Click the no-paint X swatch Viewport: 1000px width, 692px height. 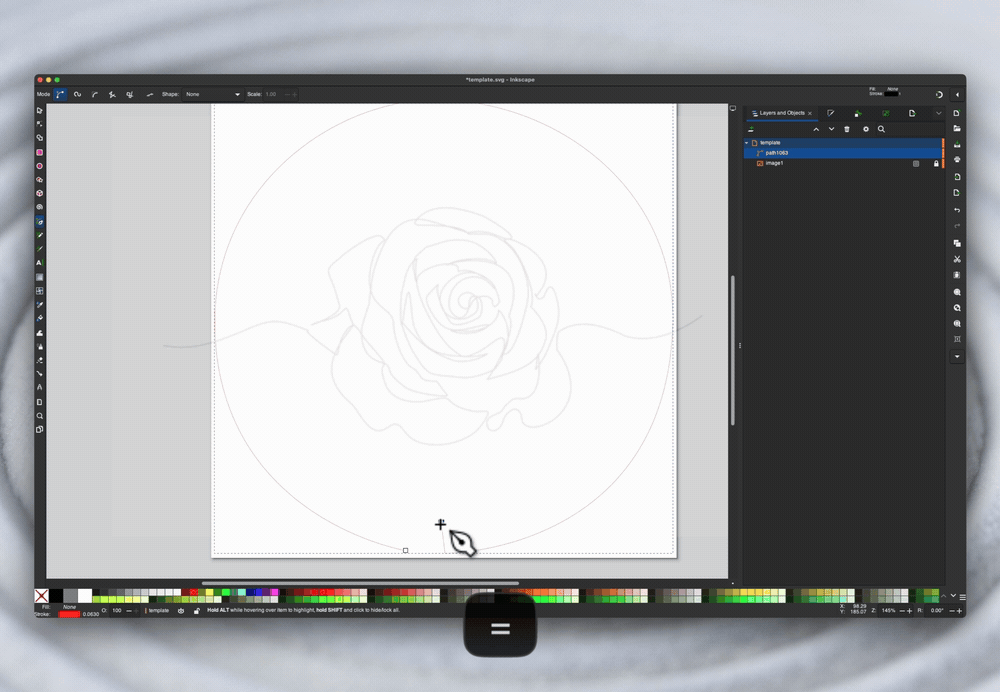pyautogui.click(x=41, y=596)
